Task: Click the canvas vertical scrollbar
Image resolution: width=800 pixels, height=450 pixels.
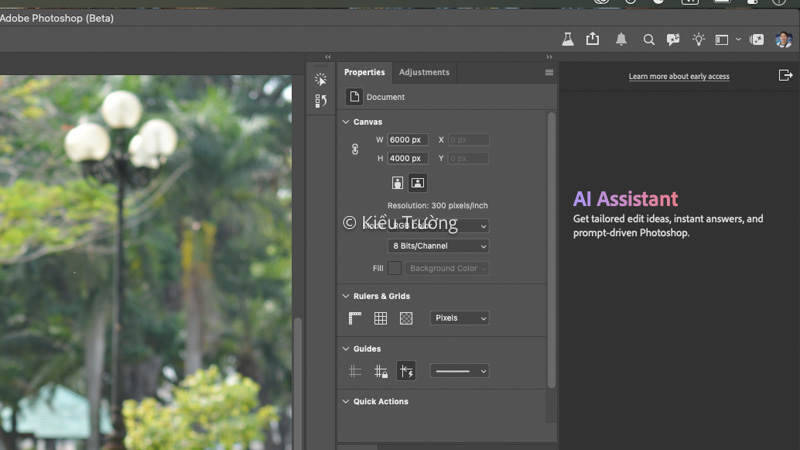Action: point(298,383)
